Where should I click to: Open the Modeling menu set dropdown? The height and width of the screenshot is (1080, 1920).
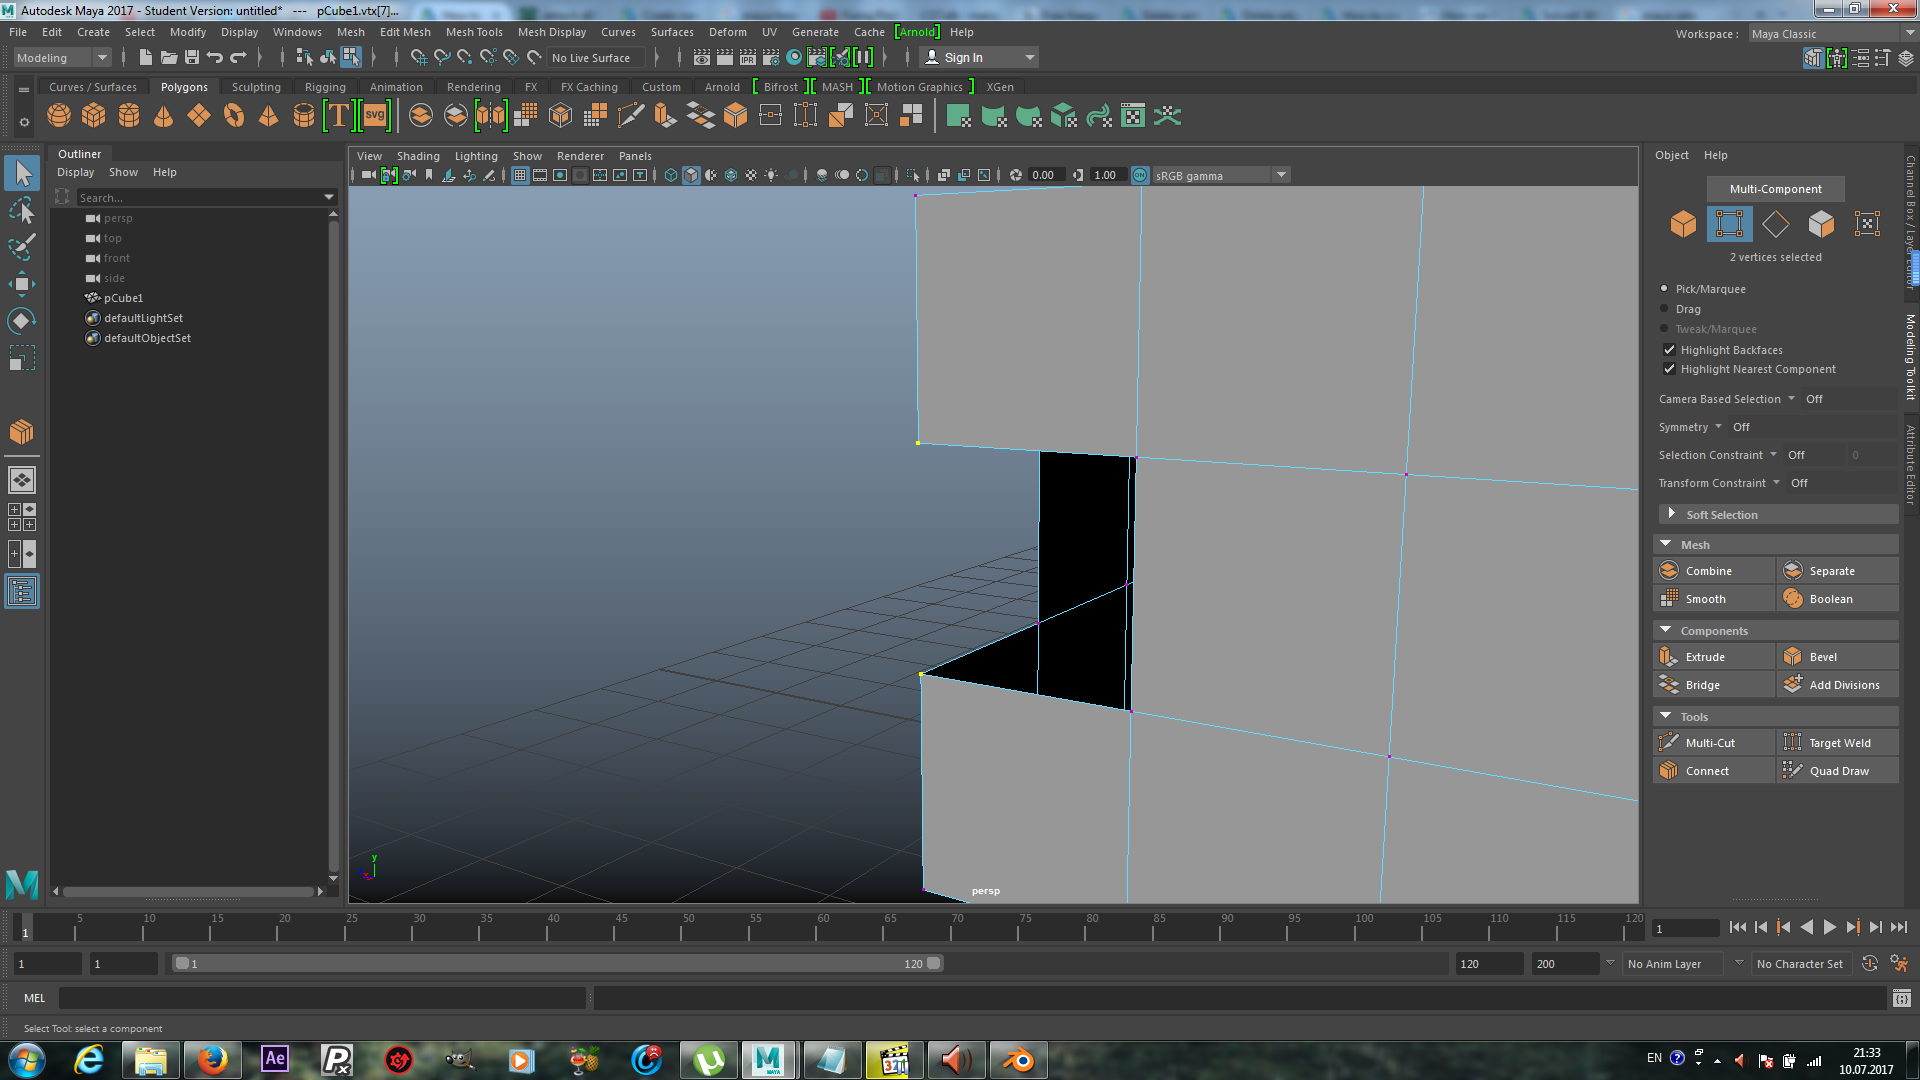click(62, 58)
